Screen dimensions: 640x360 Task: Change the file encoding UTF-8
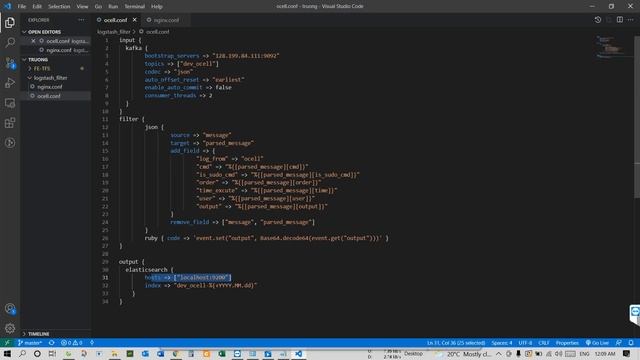tap(525, 343)
